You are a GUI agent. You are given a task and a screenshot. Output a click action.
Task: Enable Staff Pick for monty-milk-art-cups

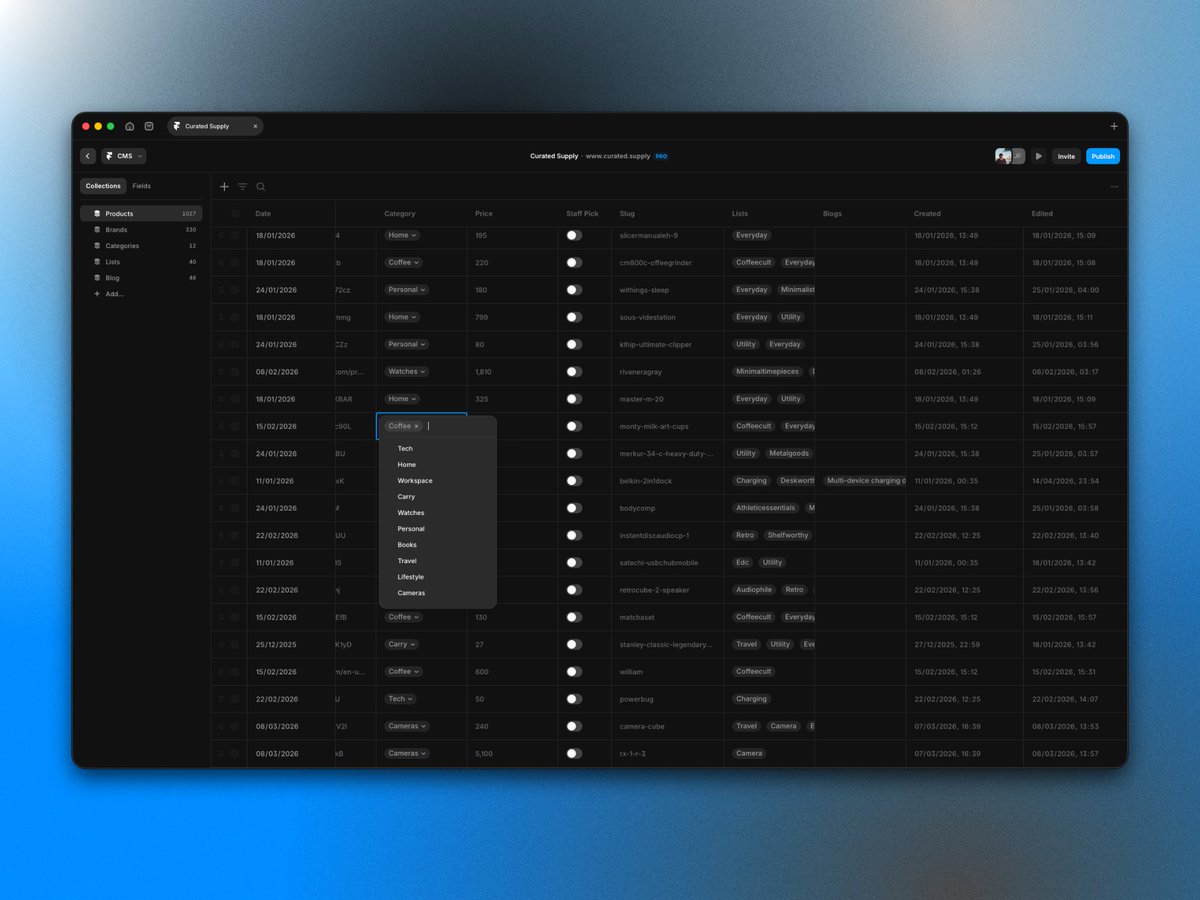pyautogui.click(x=574, y=426)
